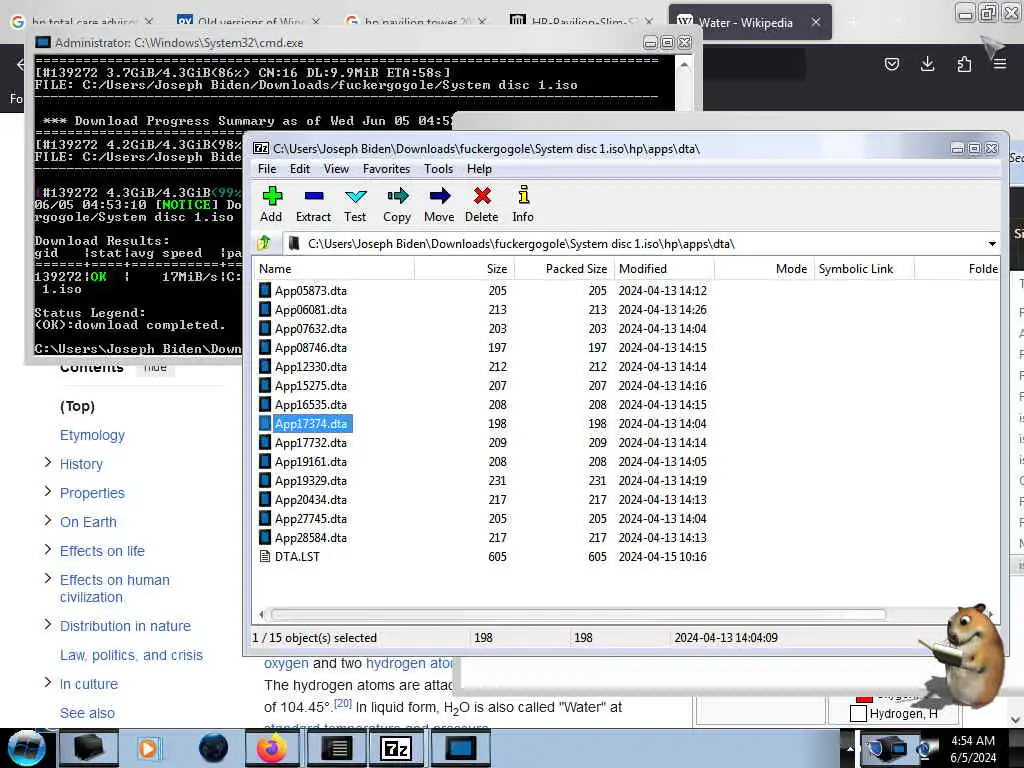Screen dimensions: 1024x768
Task: Click the Info icon in 7-Zip toolbar
Action: point(523,195)
